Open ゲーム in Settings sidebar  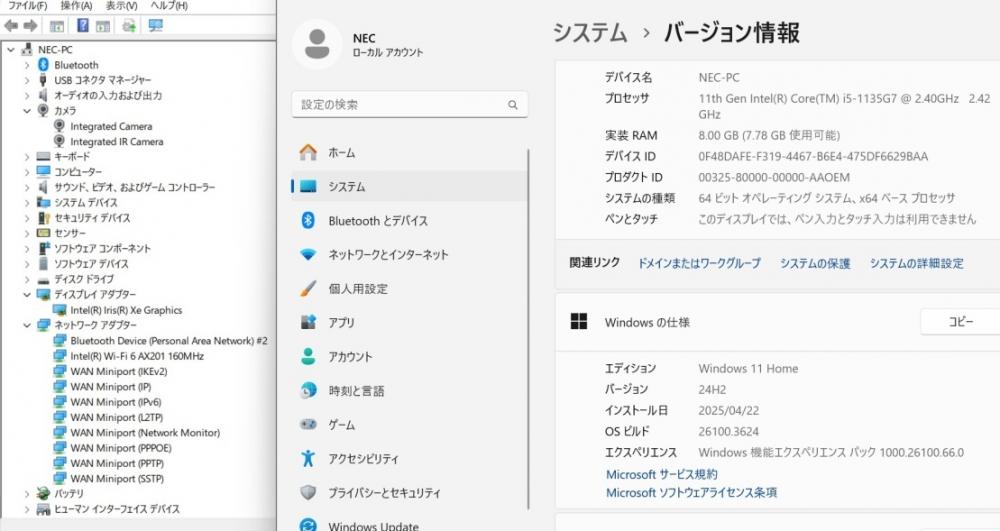[409, 425]
